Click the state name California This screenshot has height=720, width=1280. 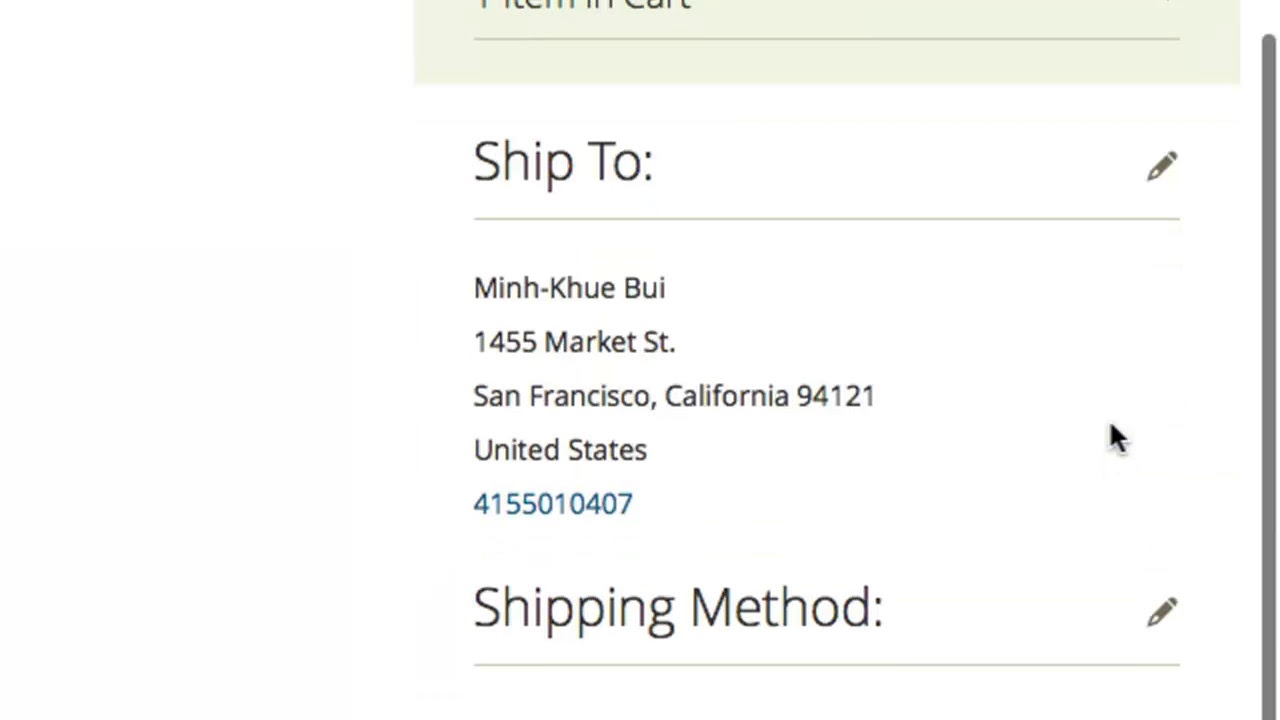[x=727, y=396]
